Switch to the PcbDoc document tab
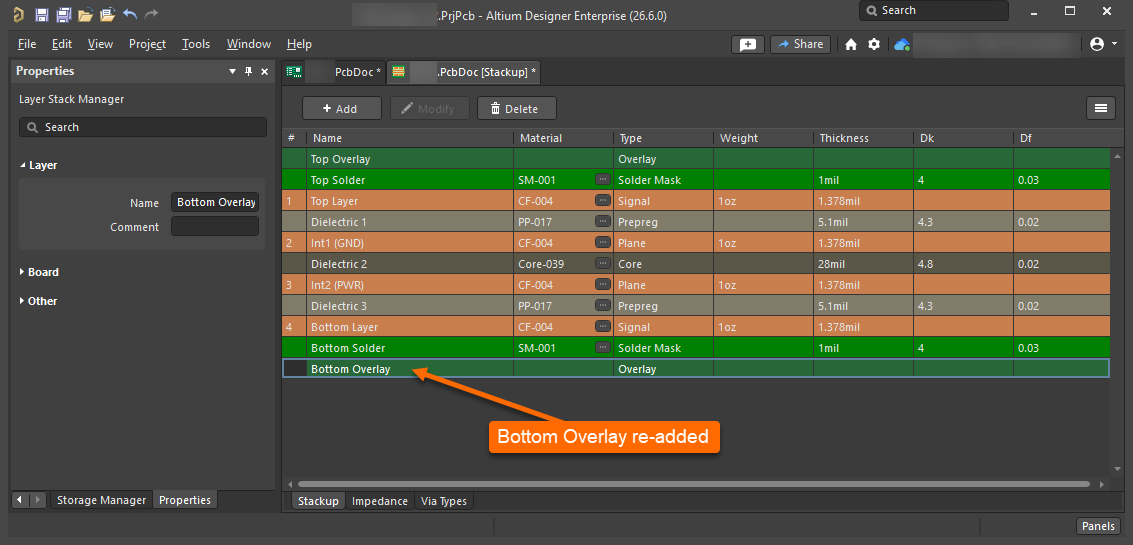 [334, 72]
